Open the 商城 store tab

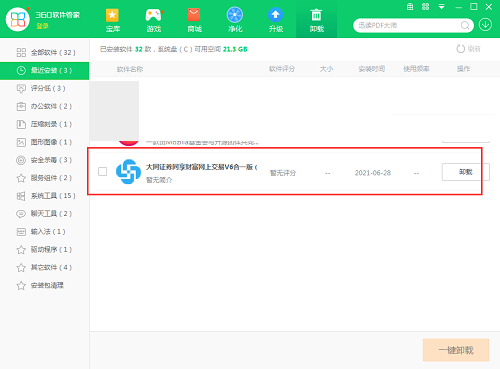point(194,20)
